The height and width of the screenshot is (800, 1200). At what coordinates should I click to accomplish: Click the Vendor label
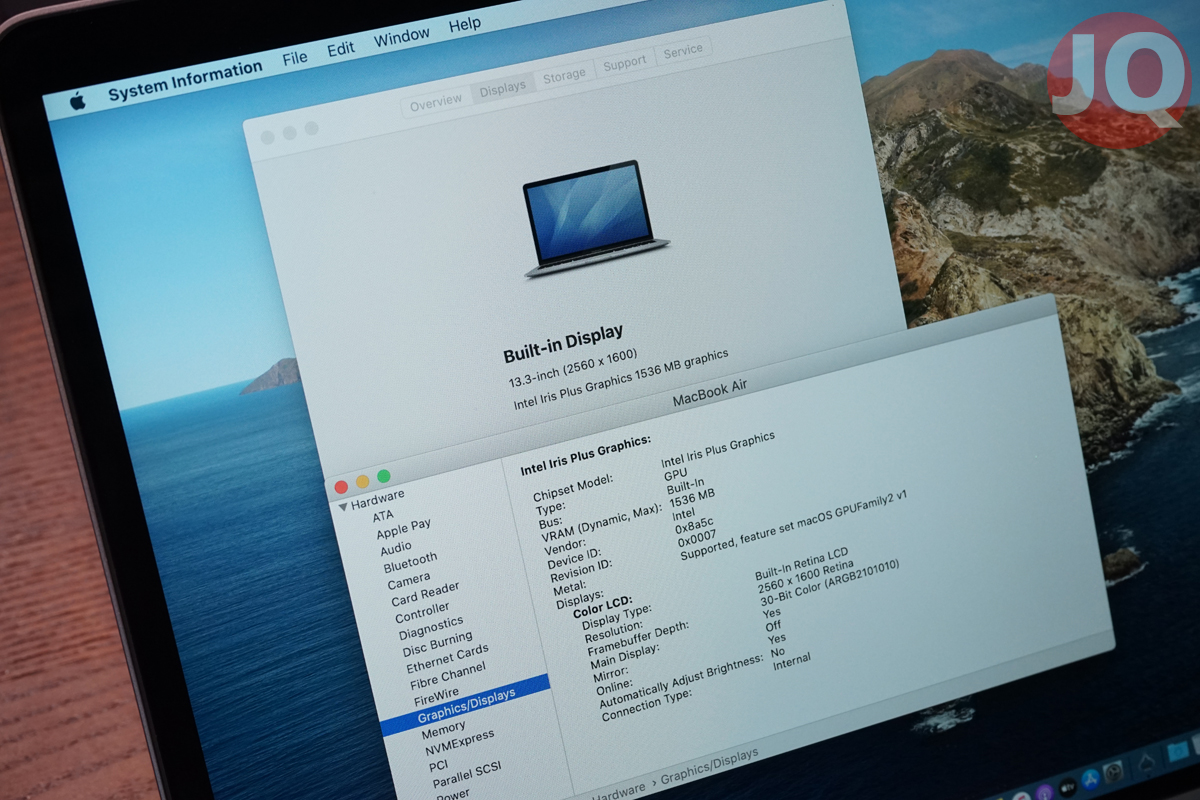click(565, 548)
